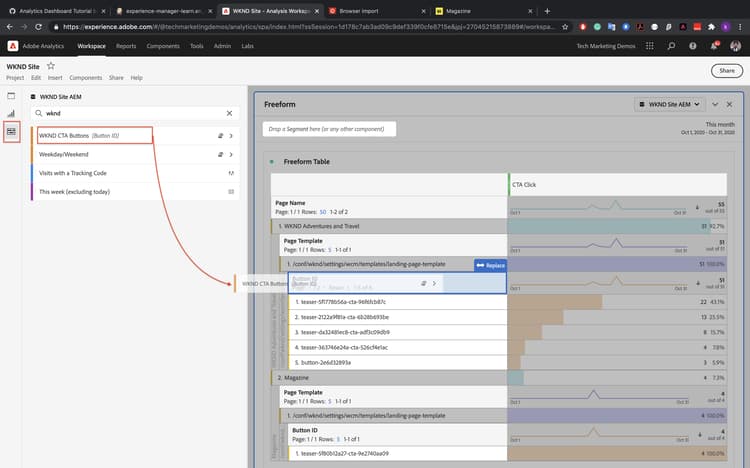The width and height of the screenshot is (750, 468).
Task: Click the Share button
Action: click(727, 71)
